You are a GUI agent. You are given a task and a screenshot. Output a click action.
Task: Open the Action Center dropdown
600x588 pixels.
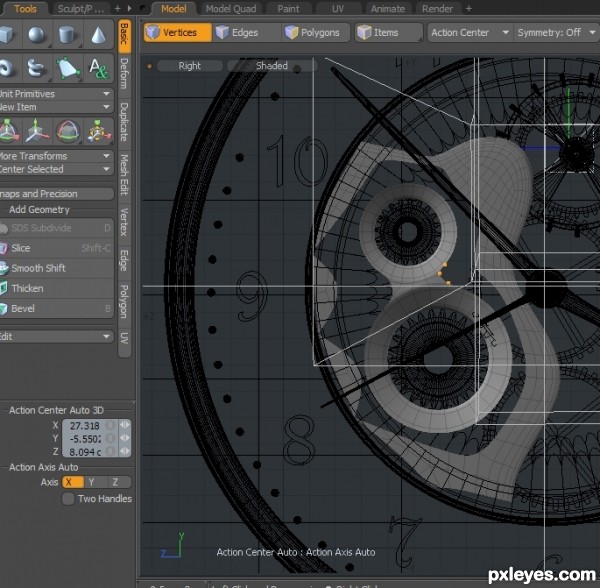[470, 33]
